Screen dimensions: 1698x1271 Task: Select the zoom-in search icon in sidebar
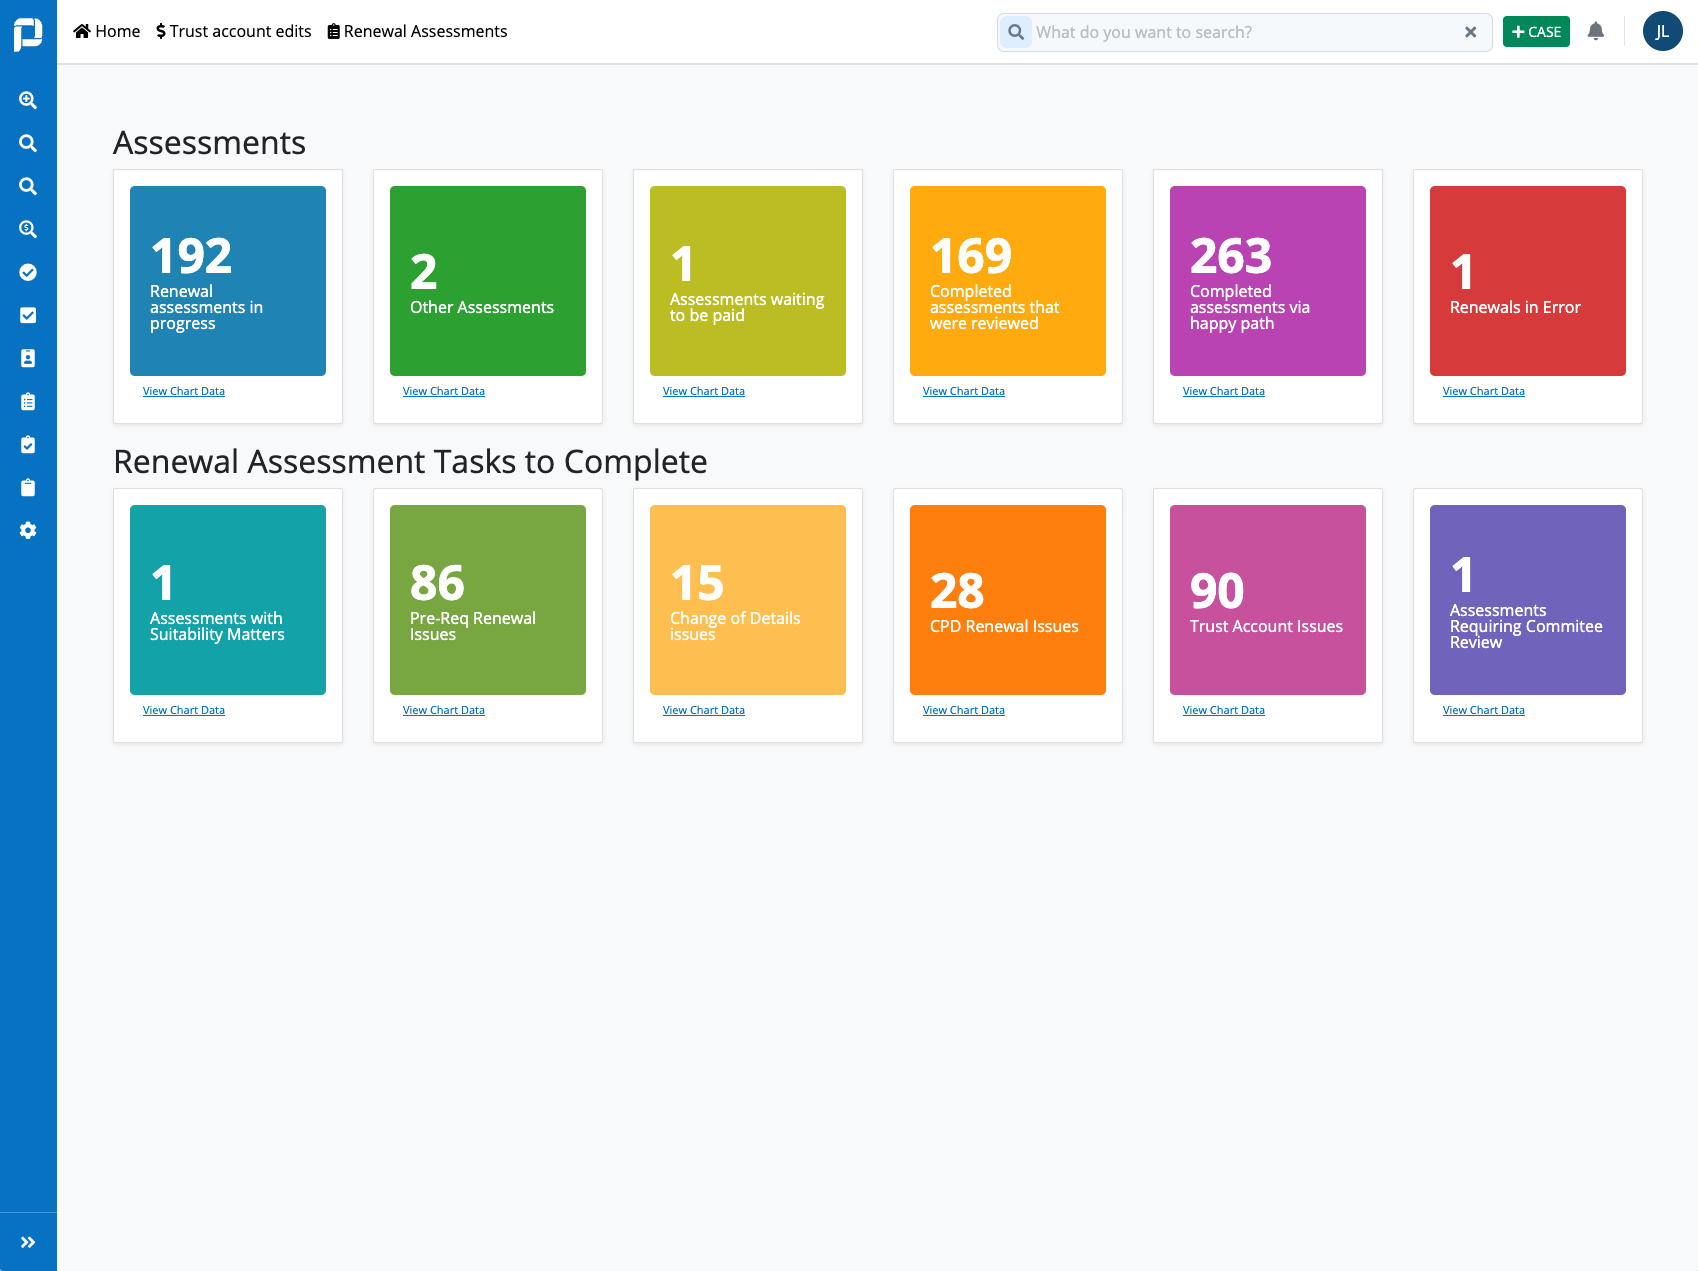point(27,100)
